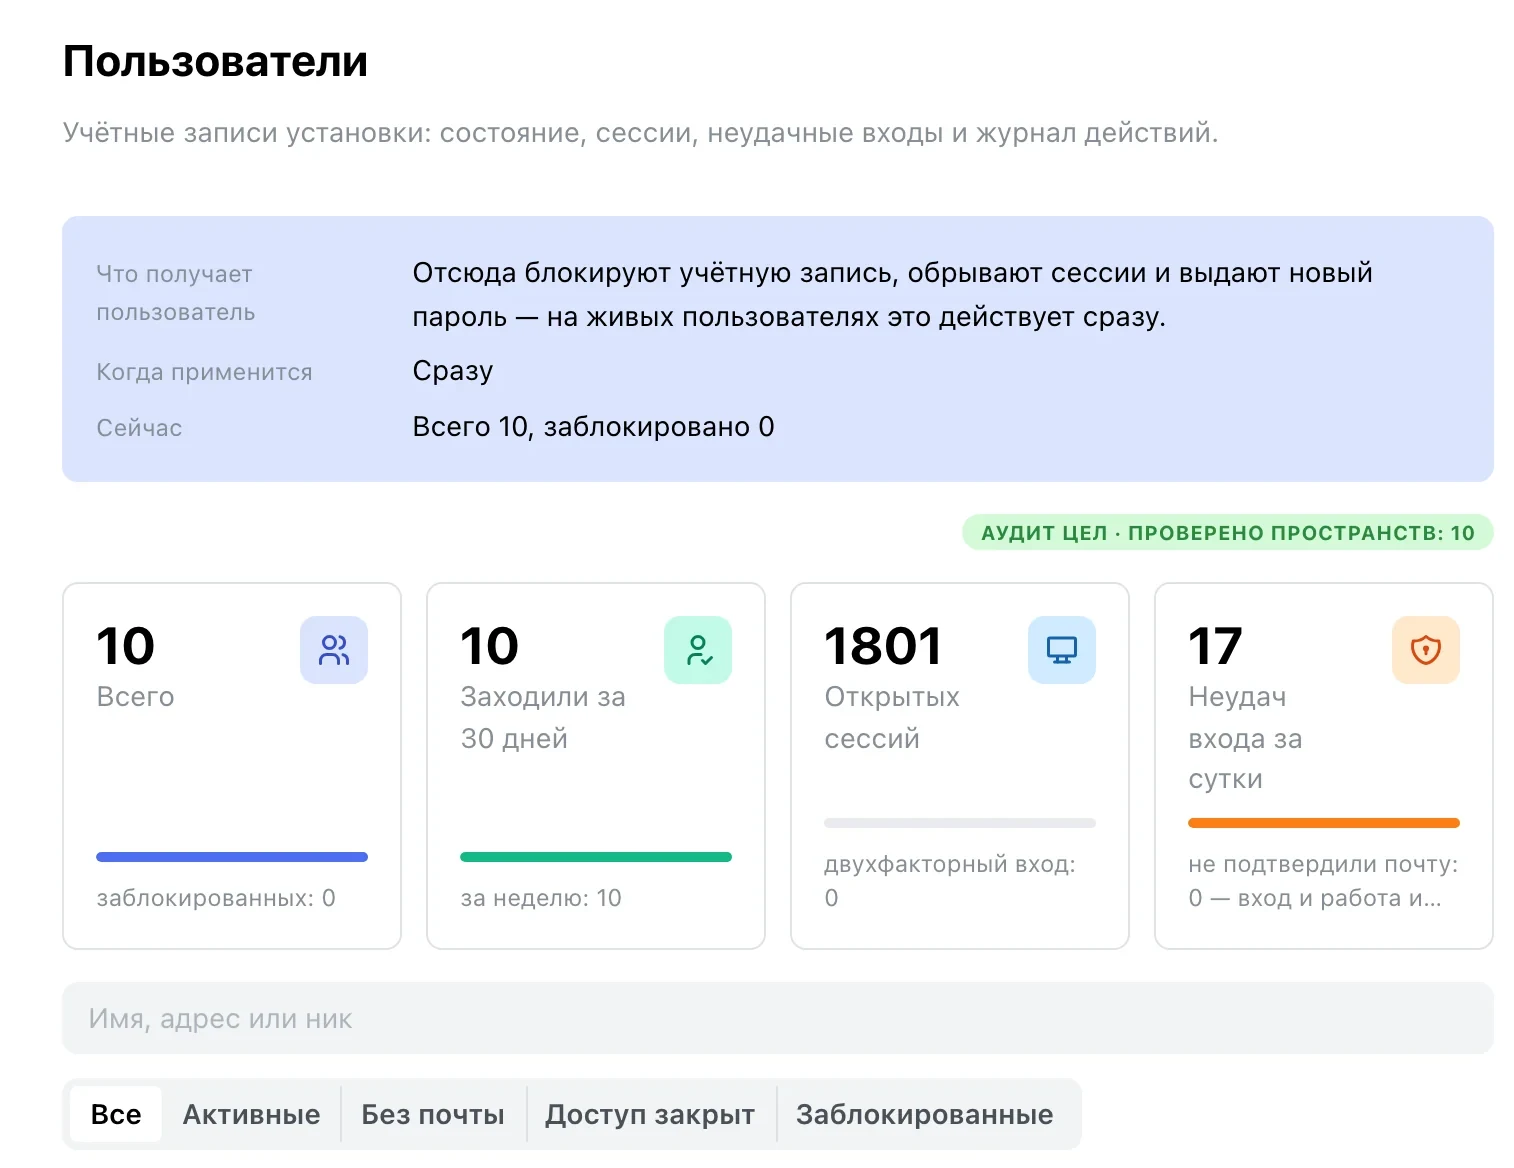Click the не подтвердили почту text
This screenshot has width=1514, height=1168.
(1323, 881)
